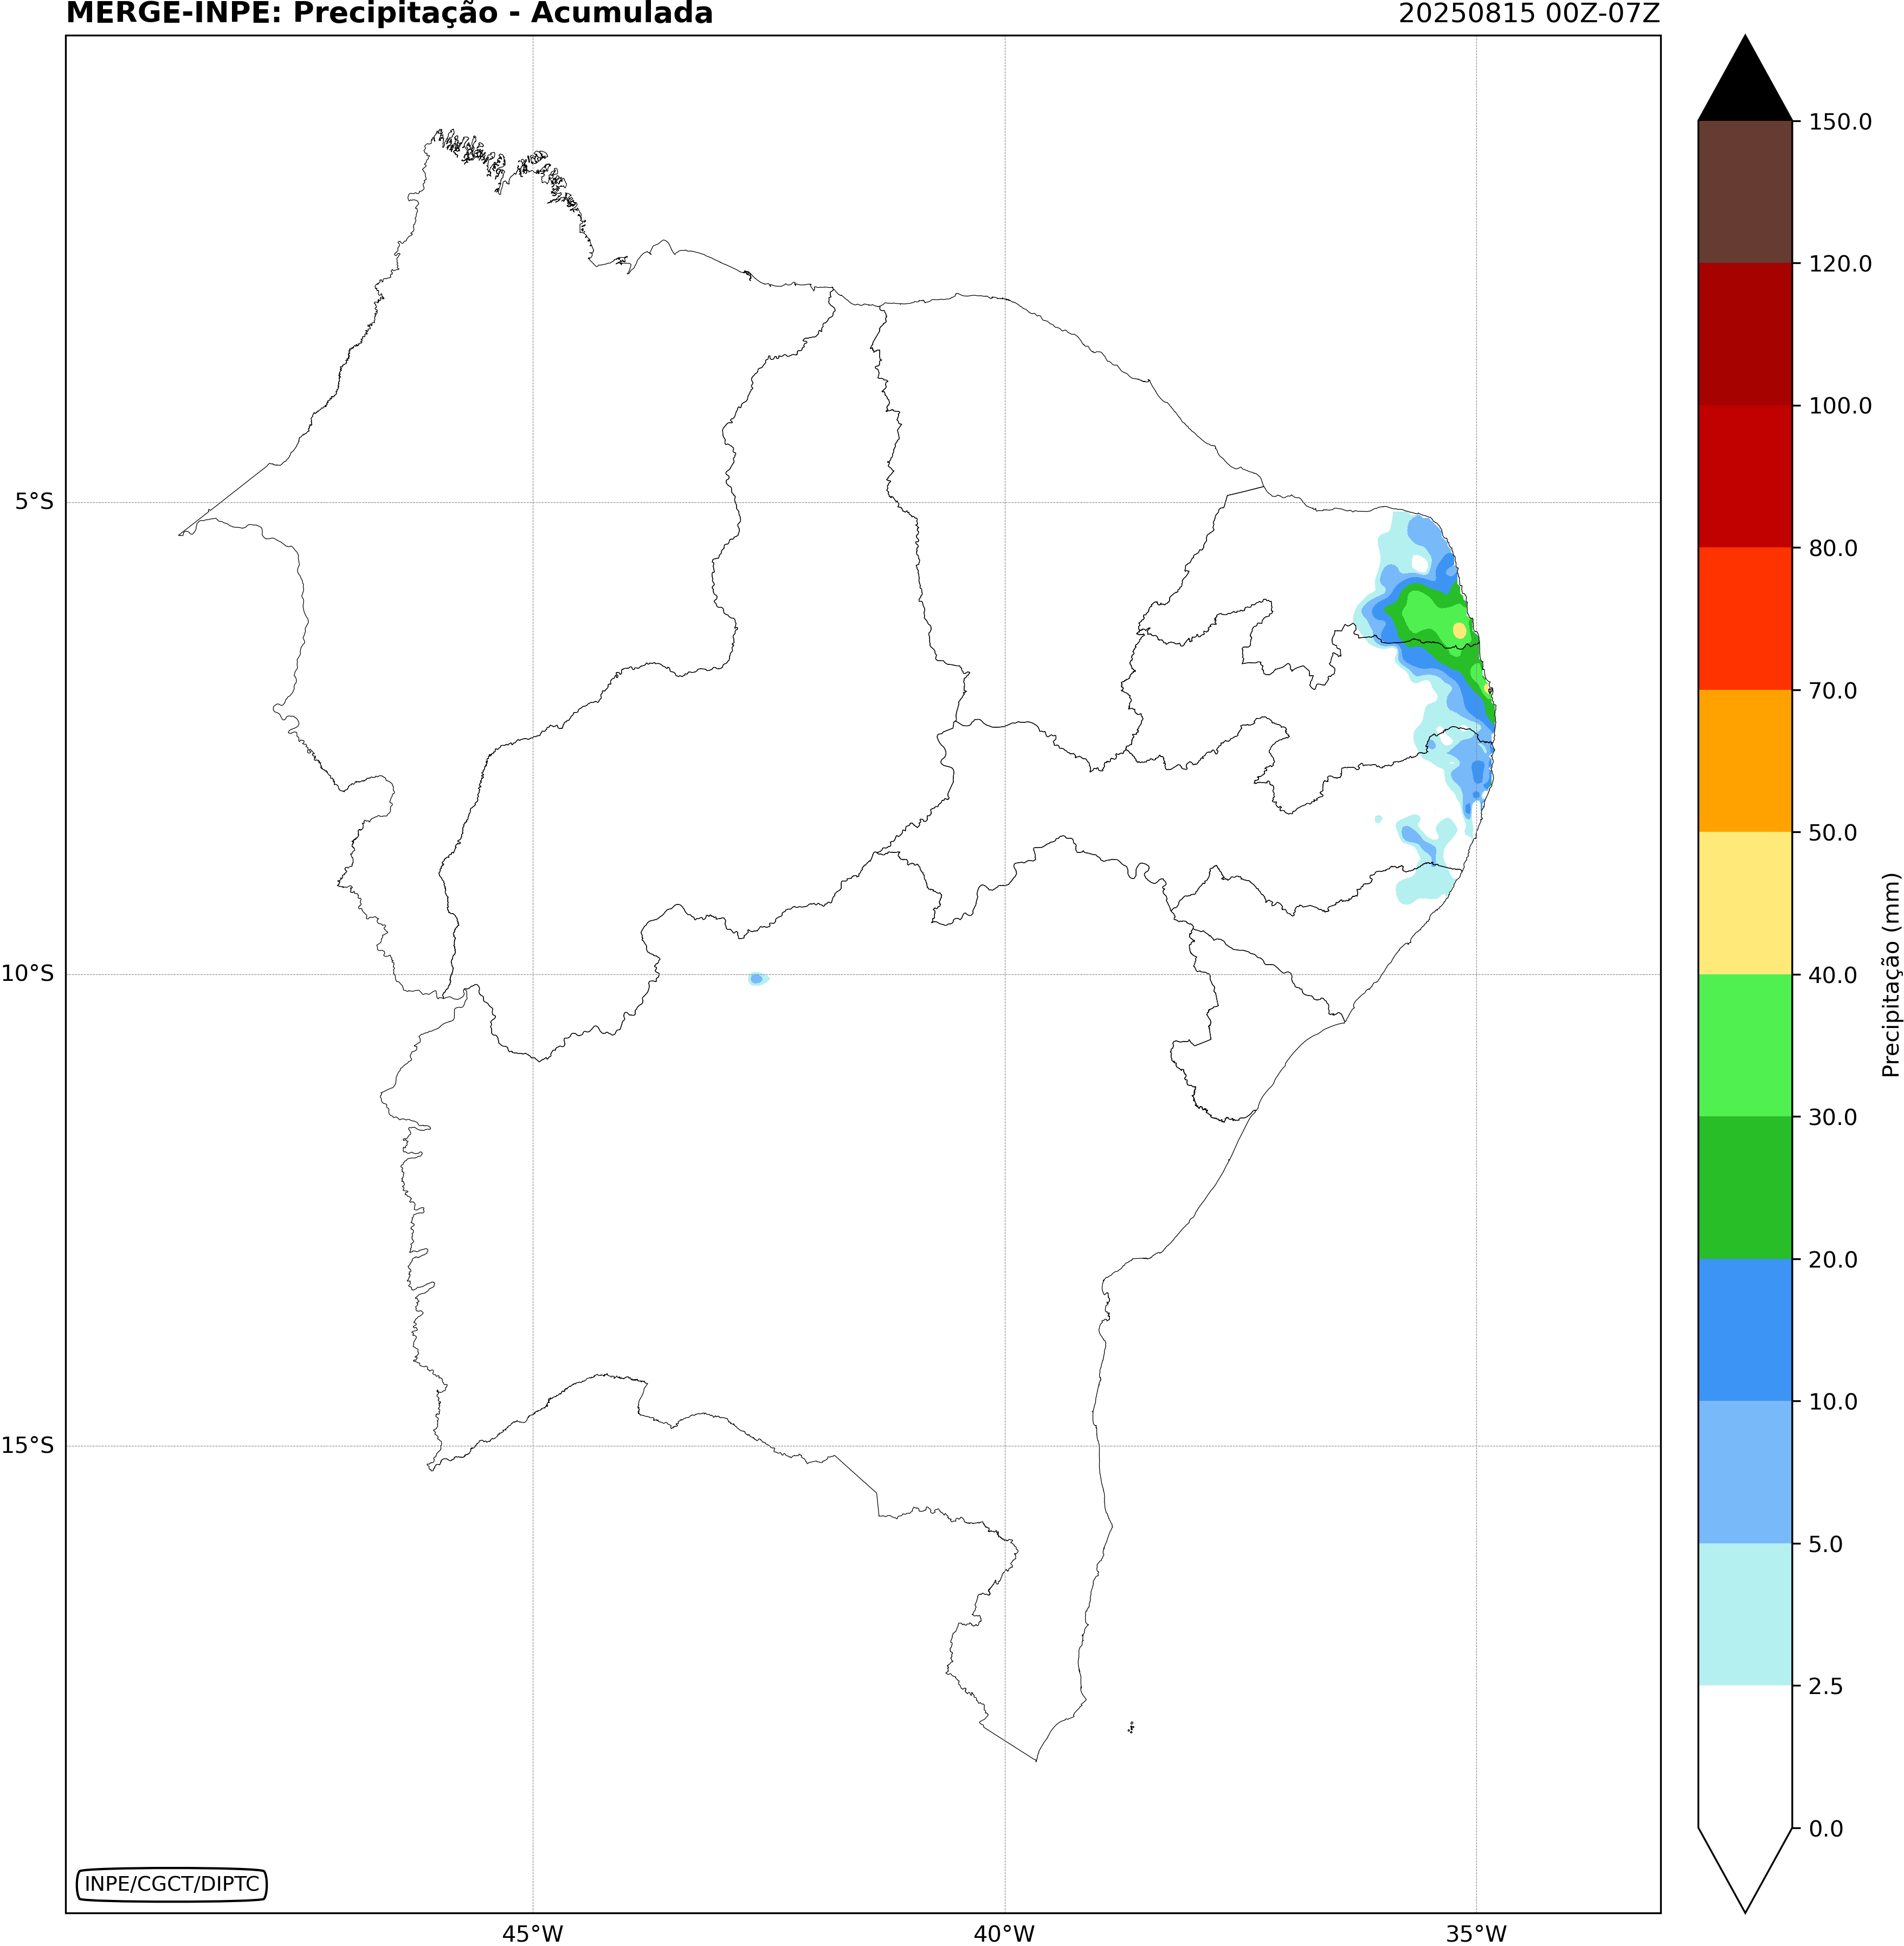Click the 10°S latitude axis label

click(x=28, y=974)
